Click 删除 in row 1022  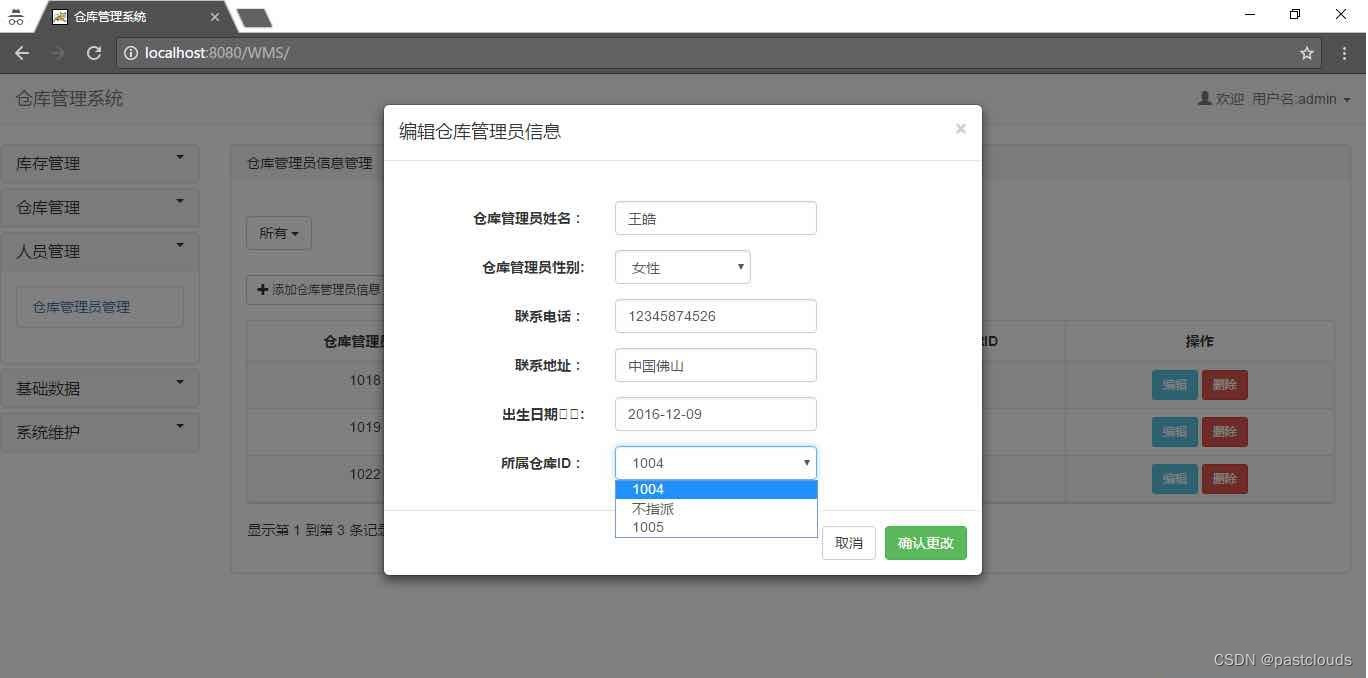[x=1225, y=479]
